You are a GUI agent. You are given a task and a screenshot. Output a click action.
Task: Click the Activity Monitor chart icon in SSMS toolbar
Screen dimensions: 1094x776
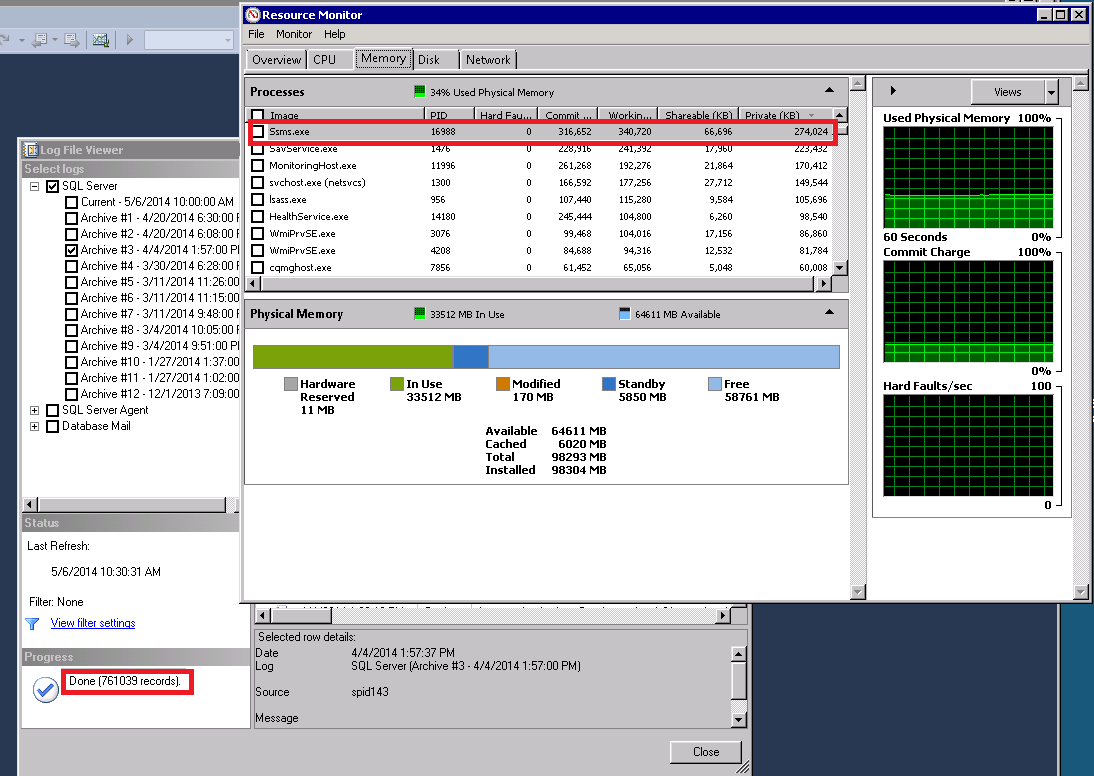tap(100, 40)
